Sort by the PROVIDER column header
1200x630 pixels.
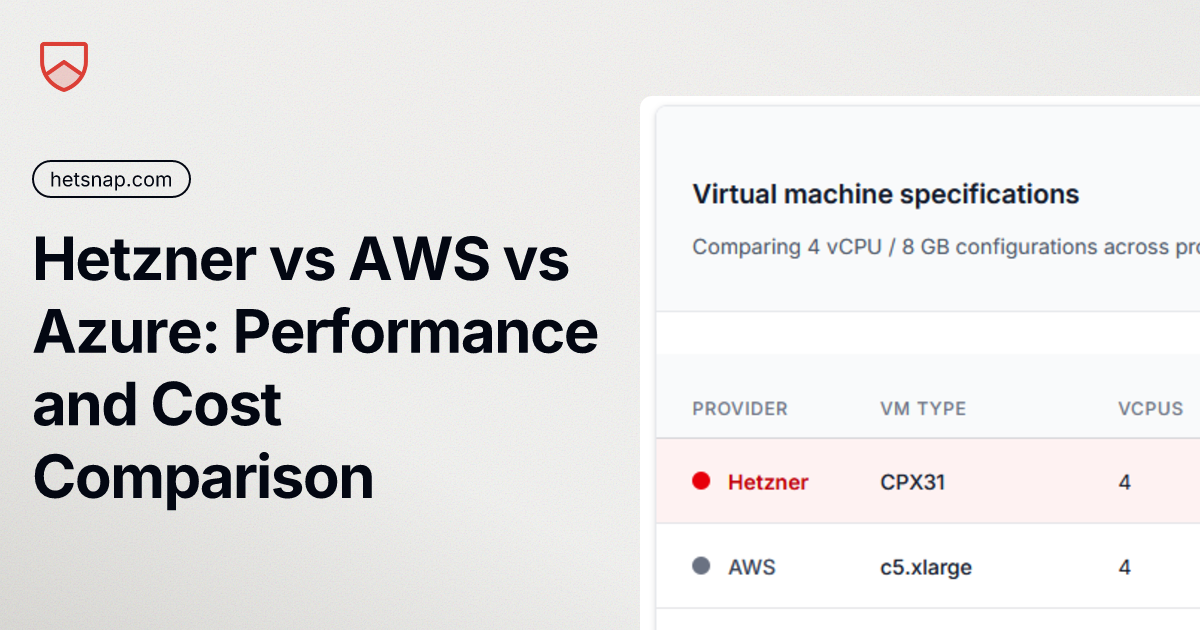coord(739,408)
